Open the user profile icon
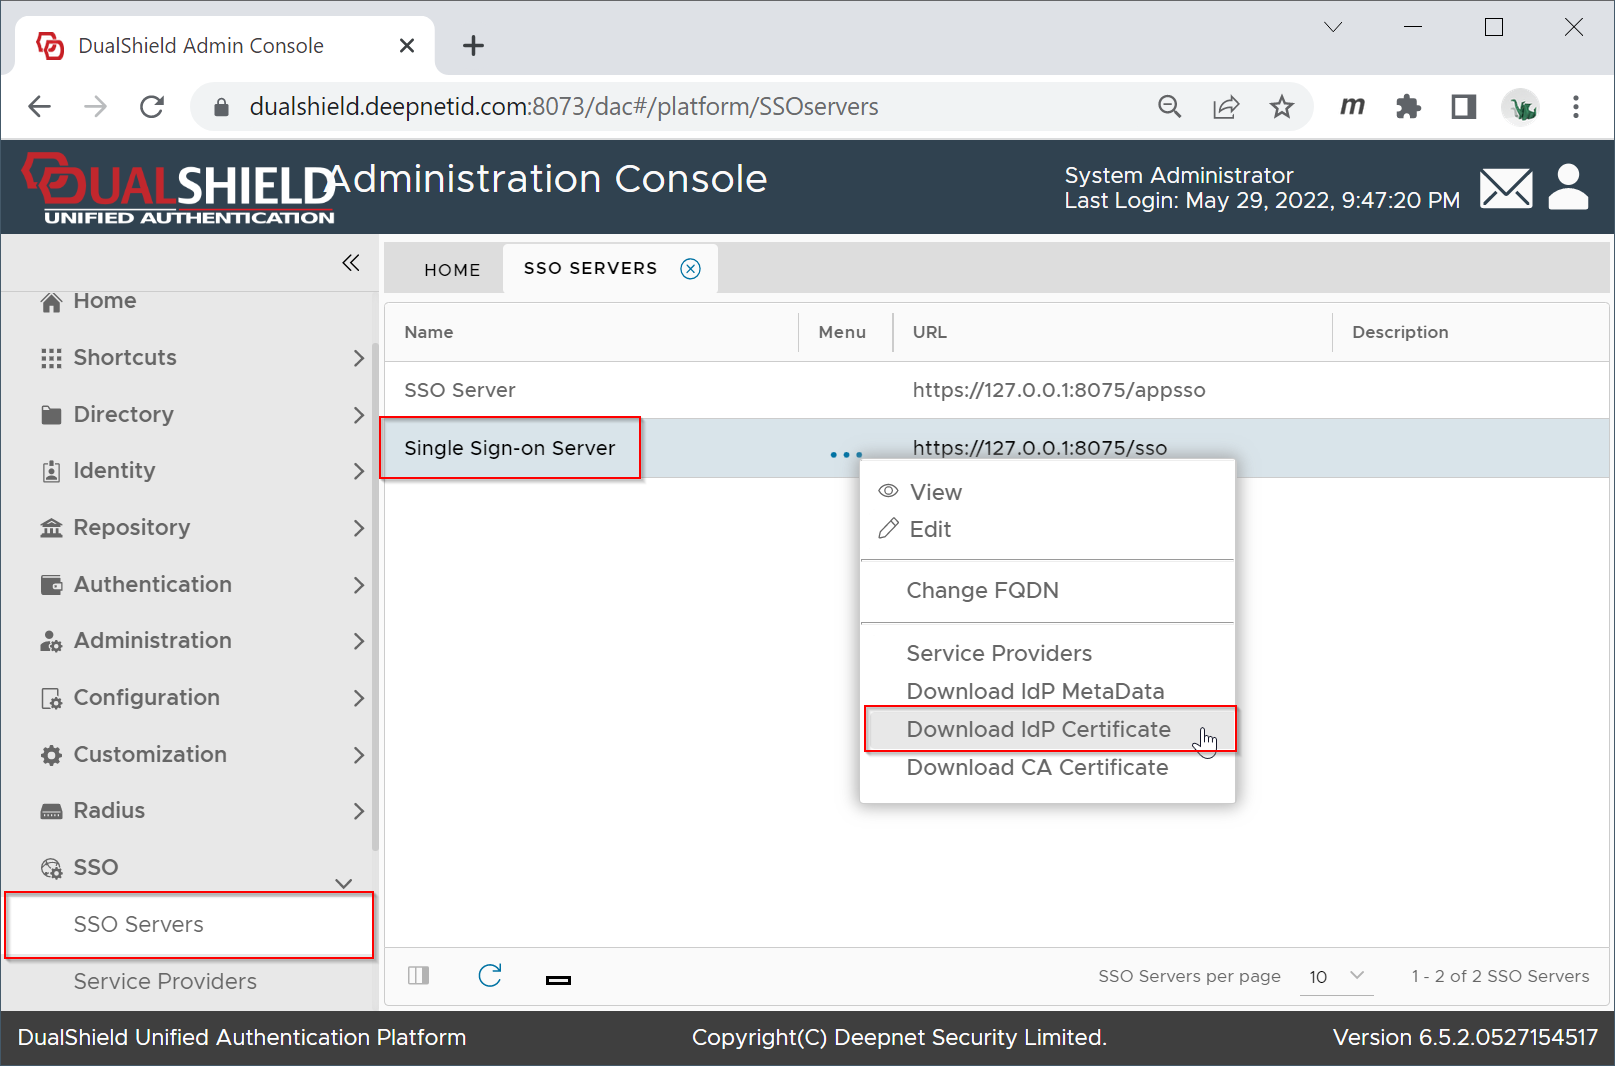This screenshot has width=1615, height=1066. click(1568, 187)
